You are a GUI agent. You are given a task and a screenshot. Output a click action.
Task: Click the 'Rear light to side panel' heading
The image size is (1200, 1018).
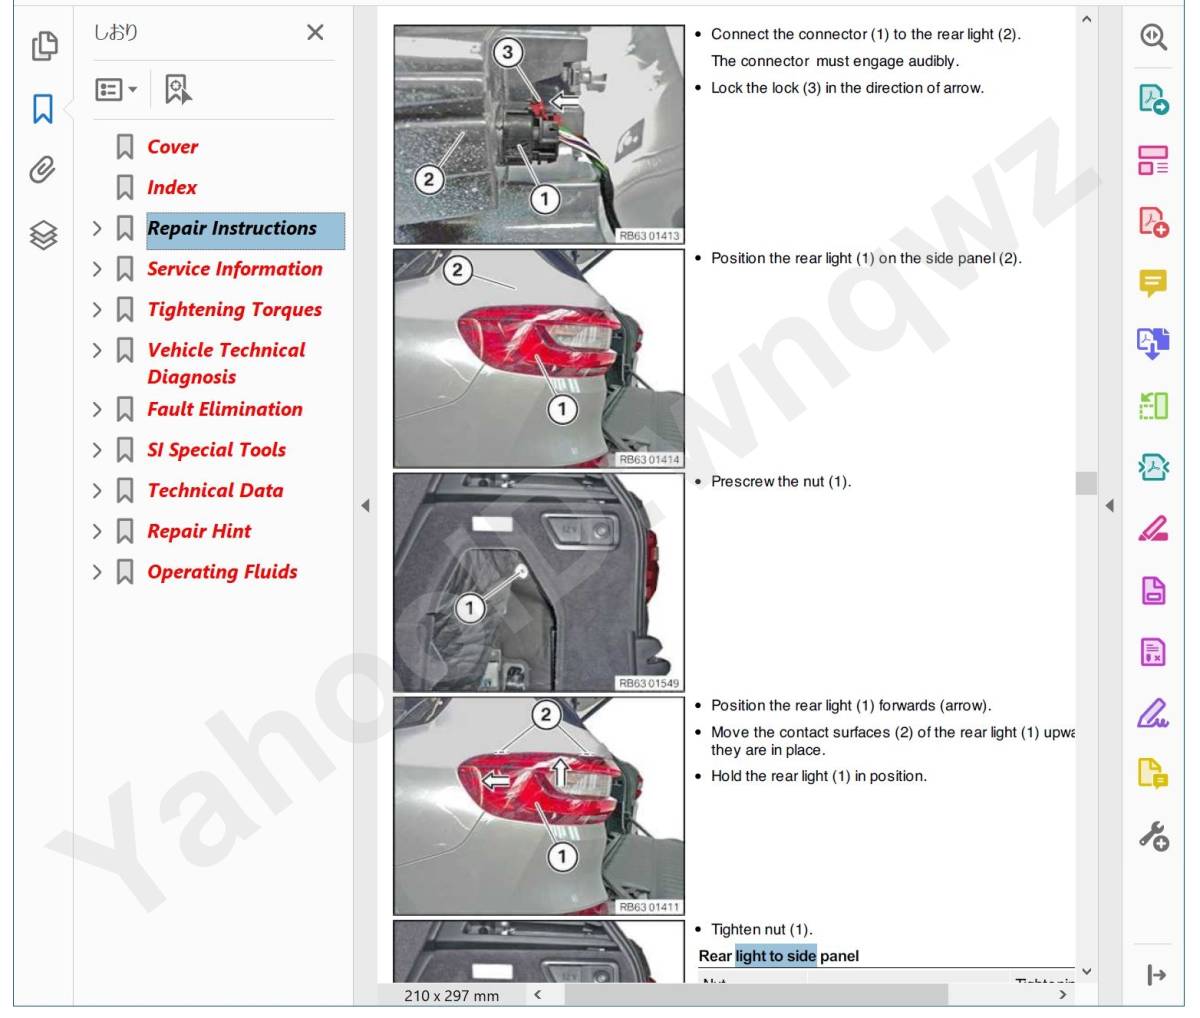[779, 956]
